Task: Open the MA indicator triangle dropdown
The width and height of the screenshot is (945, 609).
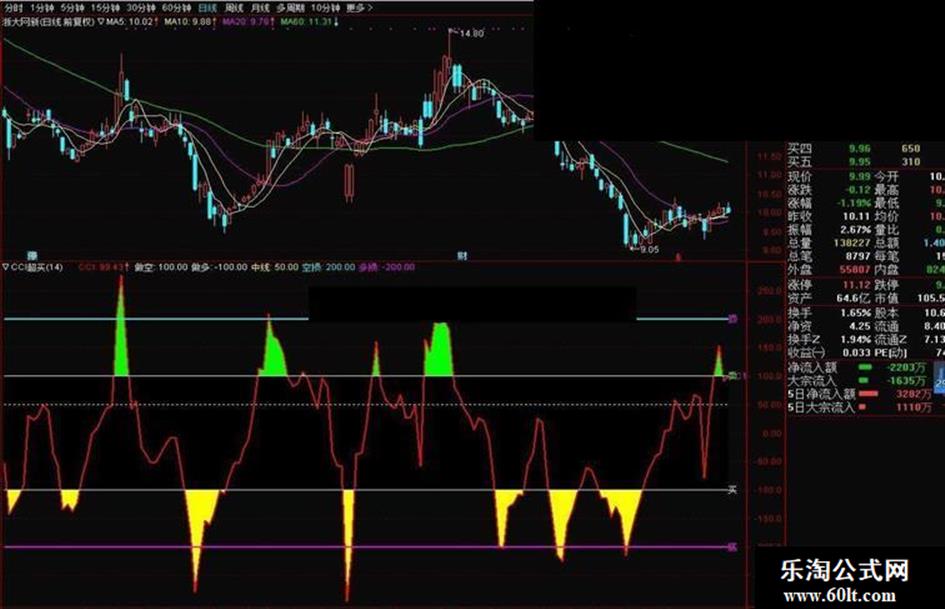Action: (x=101, y=22)
